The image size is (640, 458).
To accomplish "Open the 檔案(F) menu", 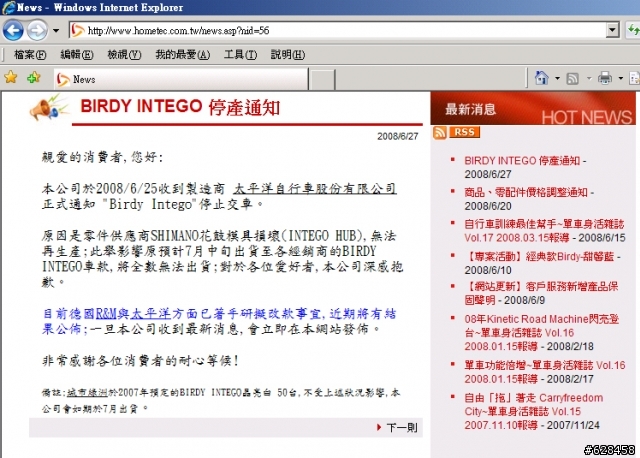I will coord(29,55).
